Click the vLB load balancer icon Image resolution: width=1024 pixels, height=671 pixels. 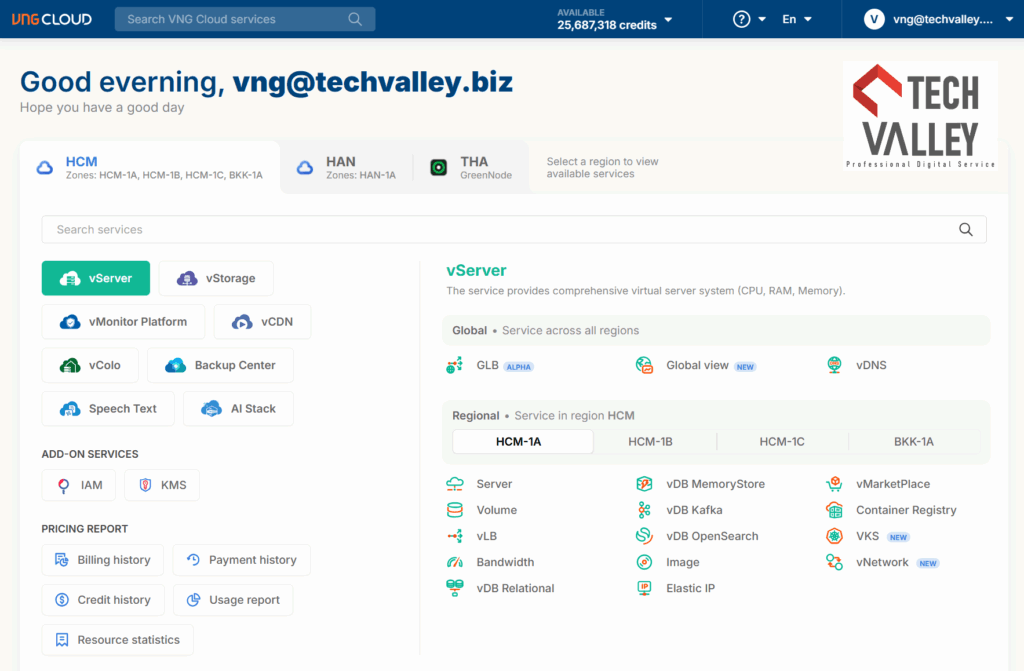pyautogui.click(x=455, y=536)
